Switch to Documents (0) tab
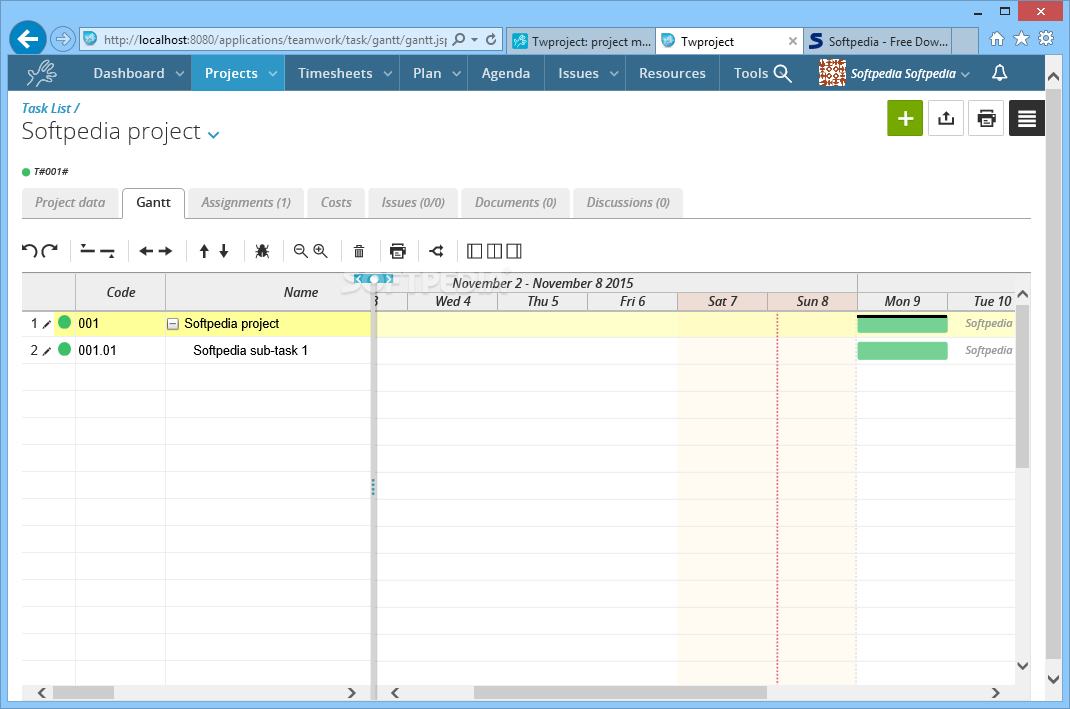 515,203
